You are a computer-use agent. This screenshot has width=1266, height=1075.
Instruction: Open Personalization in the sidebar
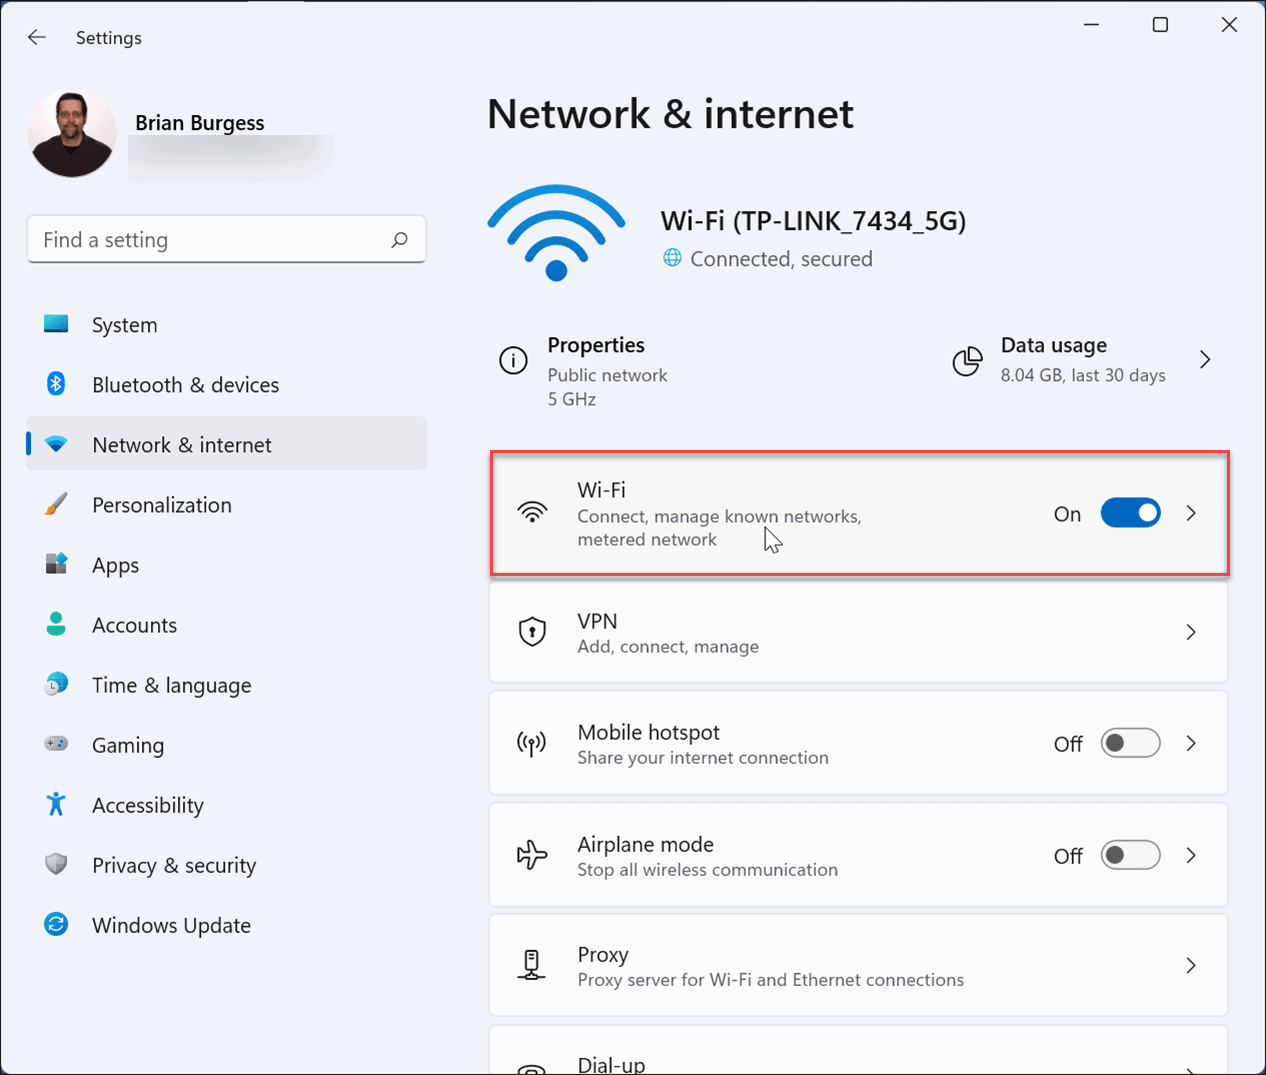[x=161, y=505]
